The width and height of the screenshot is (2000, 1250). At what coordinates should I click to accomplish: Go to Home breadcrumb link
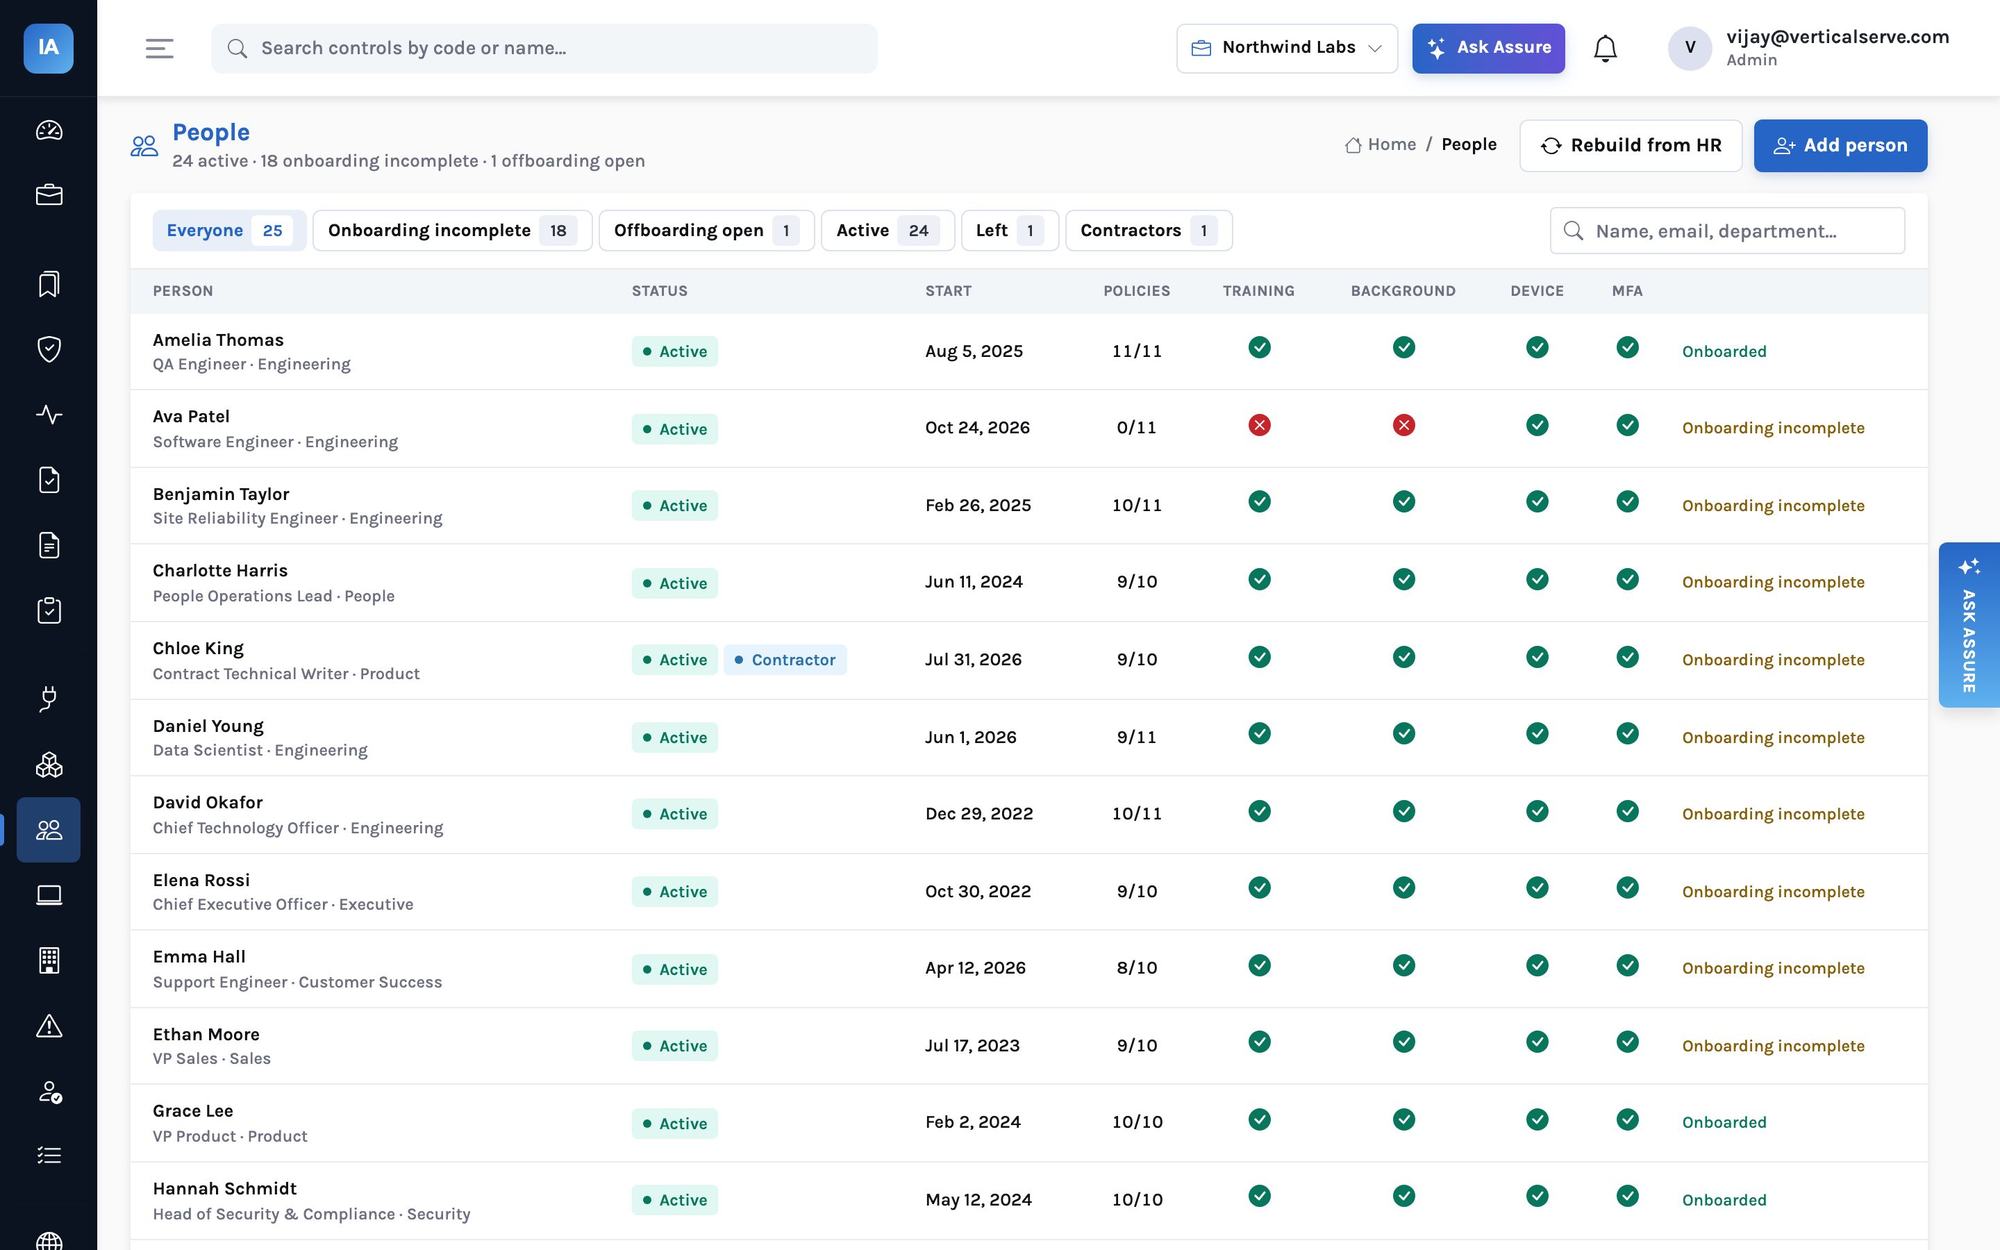pos(1381,145)
